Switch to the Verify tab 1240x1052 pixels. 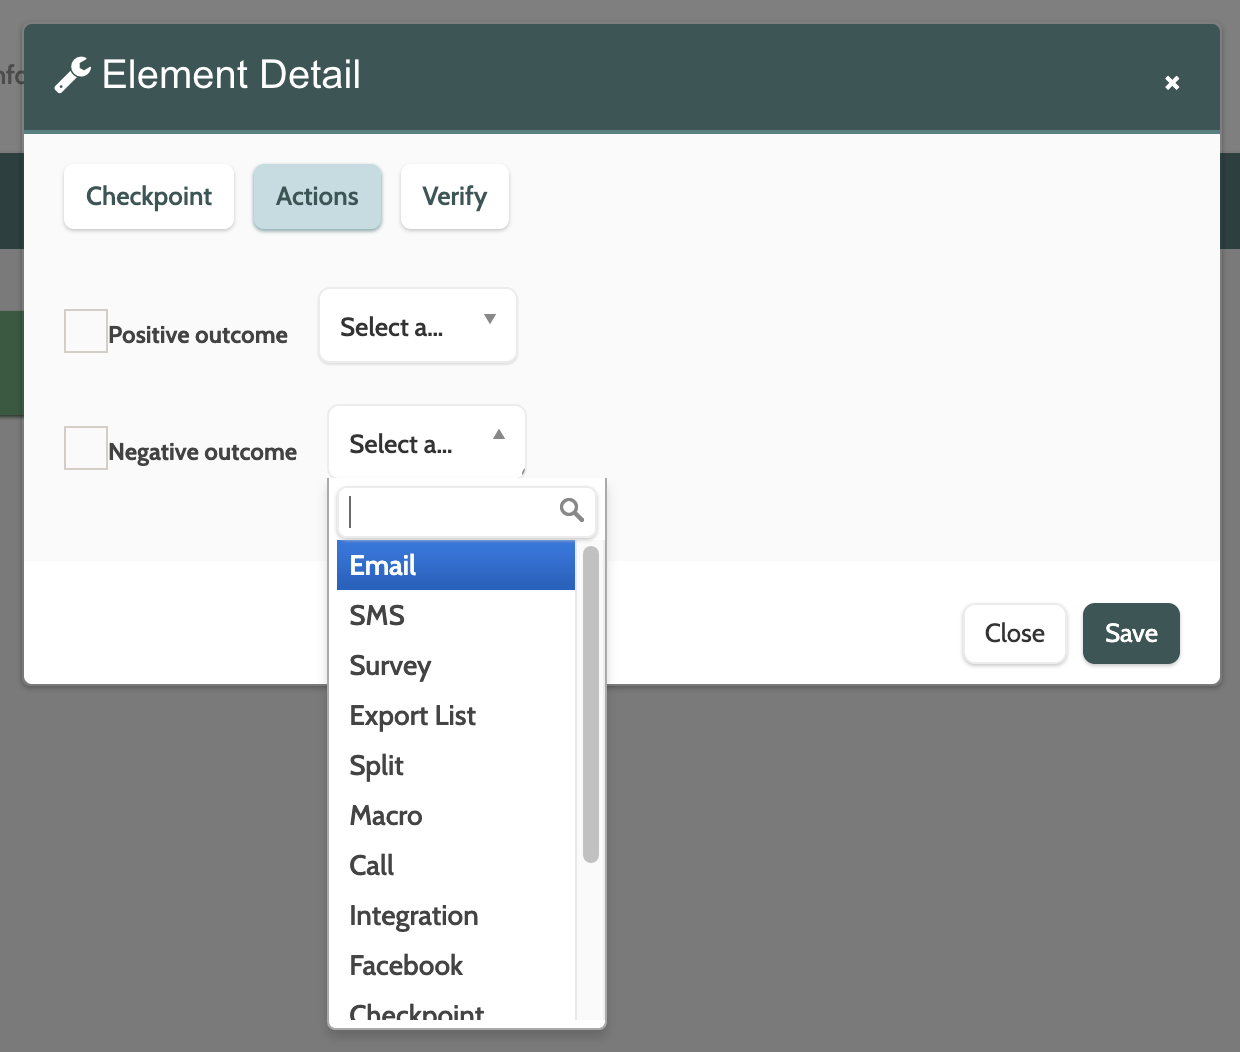tap(454, 197)
